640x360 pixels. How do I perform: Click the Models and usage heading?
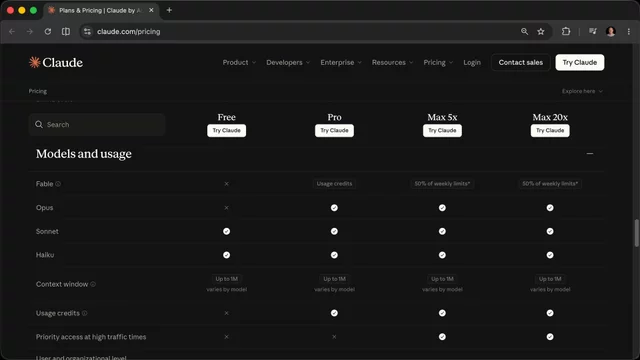[x=84, y=154]
